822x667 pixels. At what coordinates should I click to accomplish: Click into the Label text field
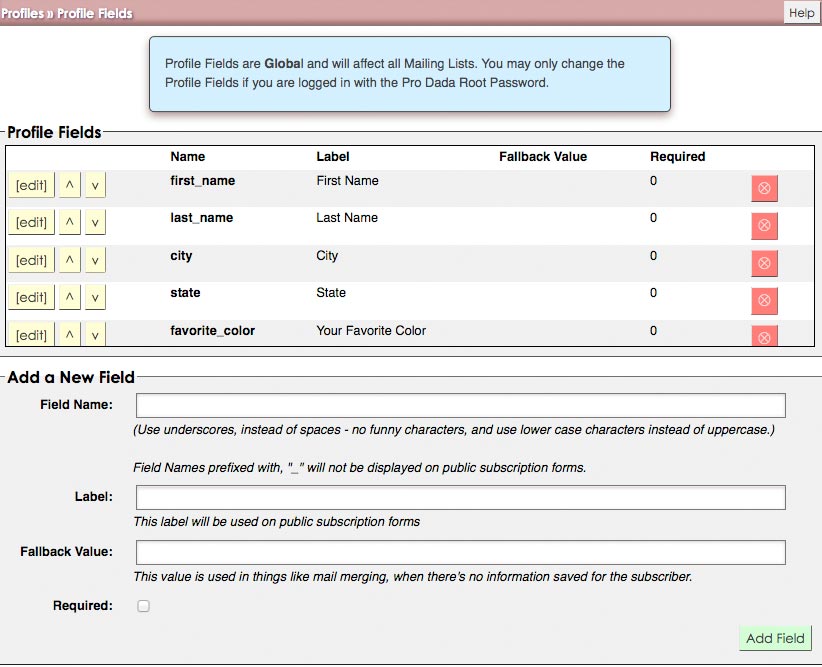click(x=460, y=497)
